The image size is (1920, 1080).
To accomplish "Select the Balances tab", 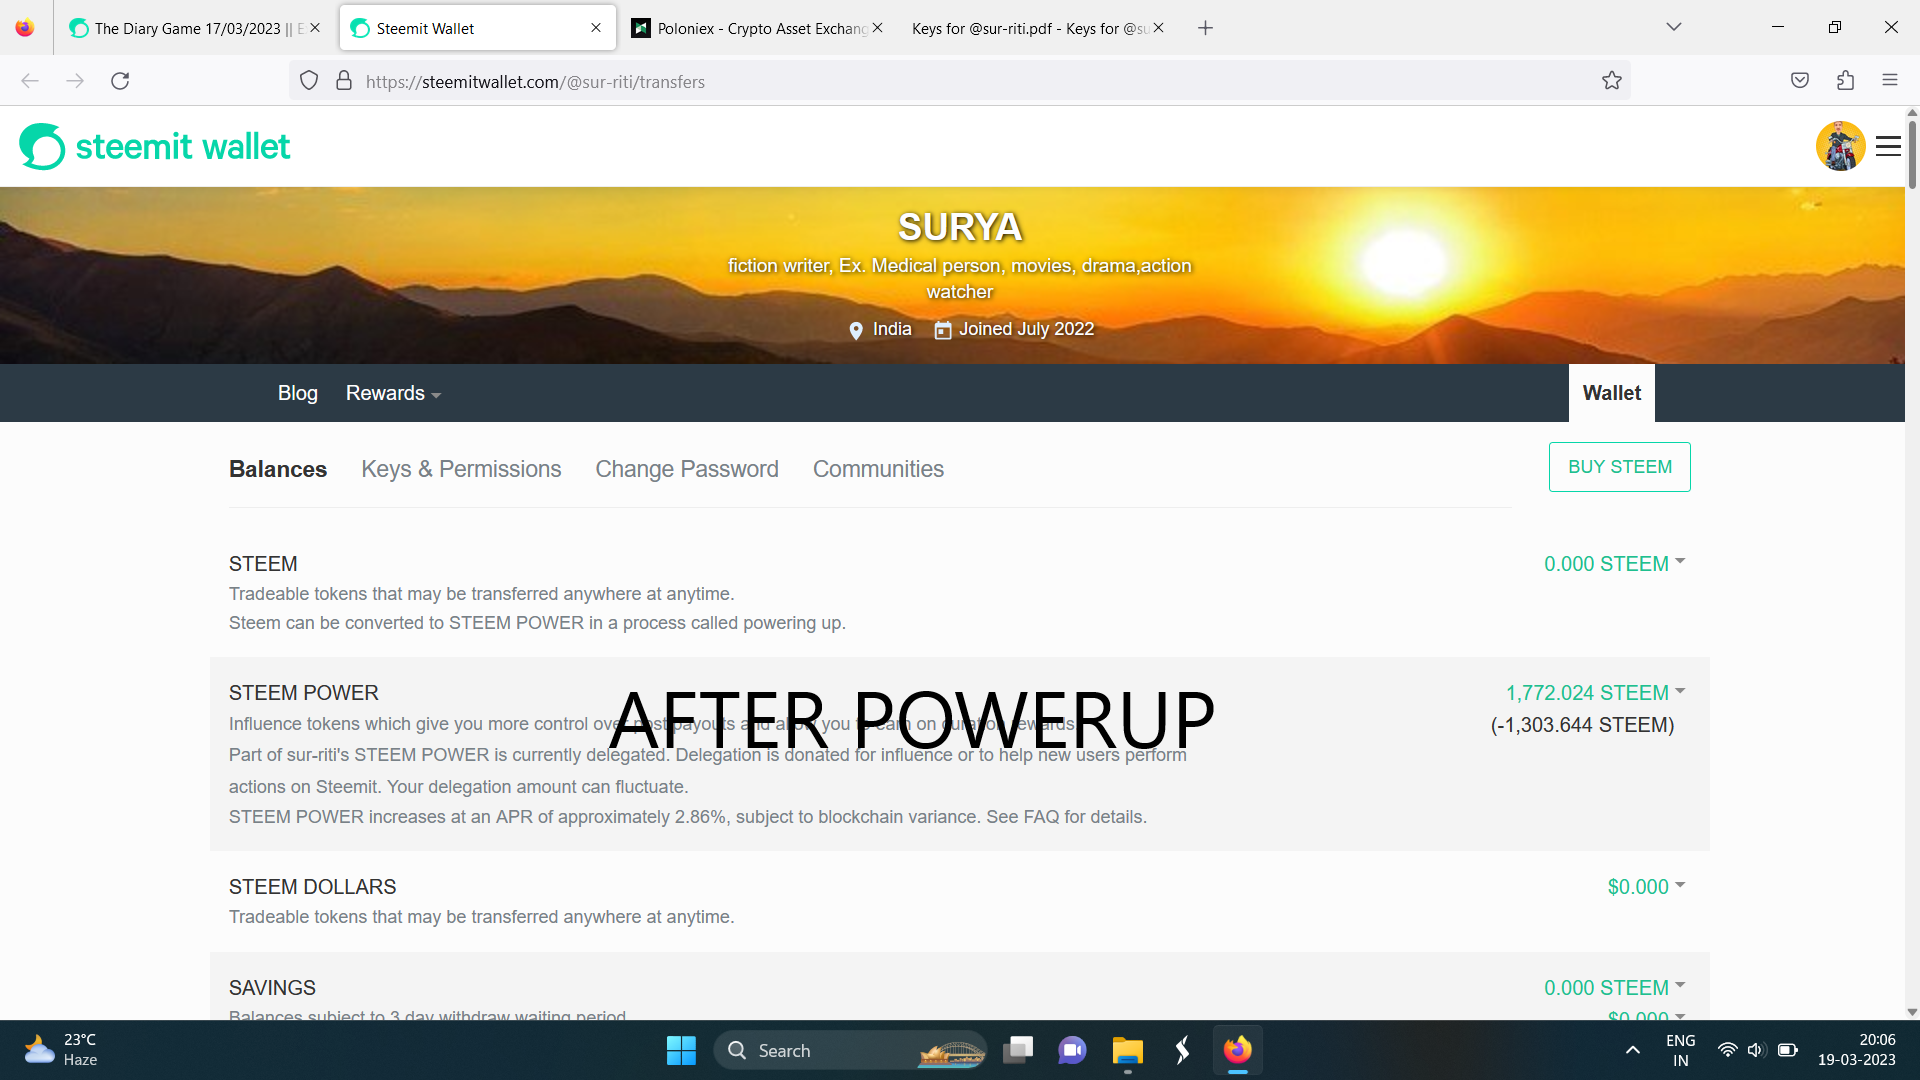I will pos(278,469).
